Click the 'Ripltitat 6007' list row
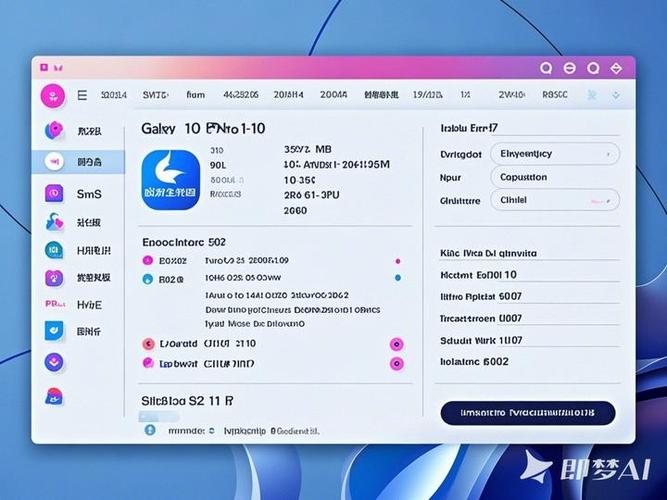The width and height of the screenshot is (667, 500). coord(529,297)
